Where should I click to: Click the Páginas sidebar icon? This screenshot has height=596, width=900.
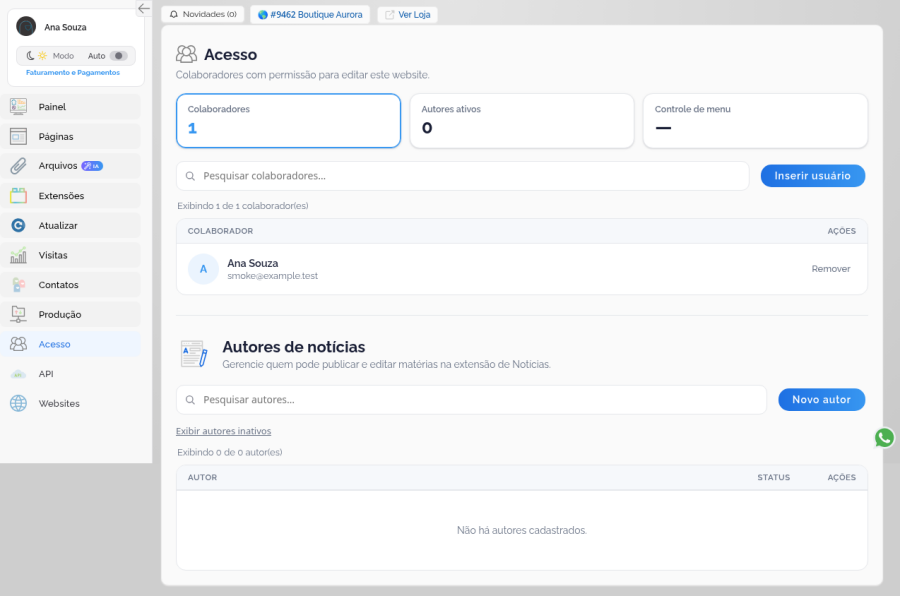click(18, 136)
